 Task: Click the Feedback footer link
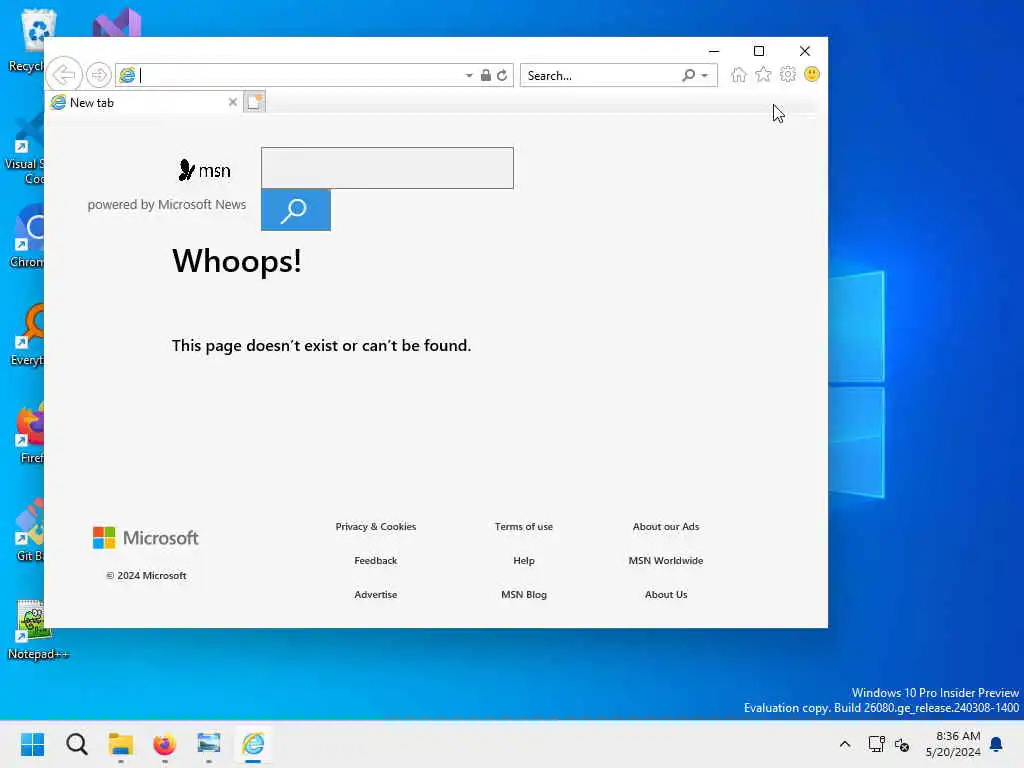(x=376, y=560)
